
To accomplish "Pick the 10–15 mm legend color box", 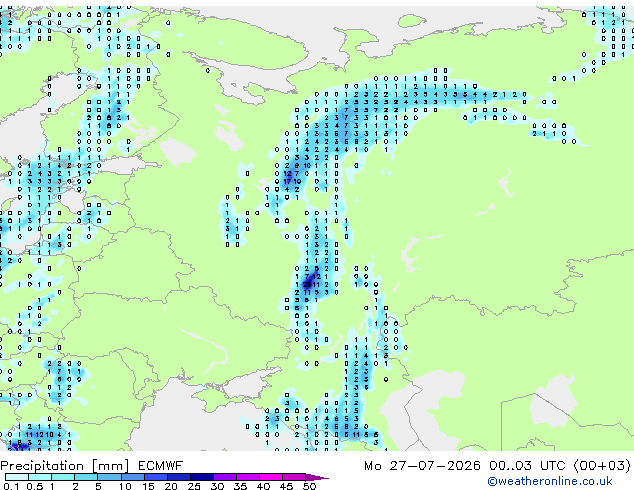I will pos(132,477).
